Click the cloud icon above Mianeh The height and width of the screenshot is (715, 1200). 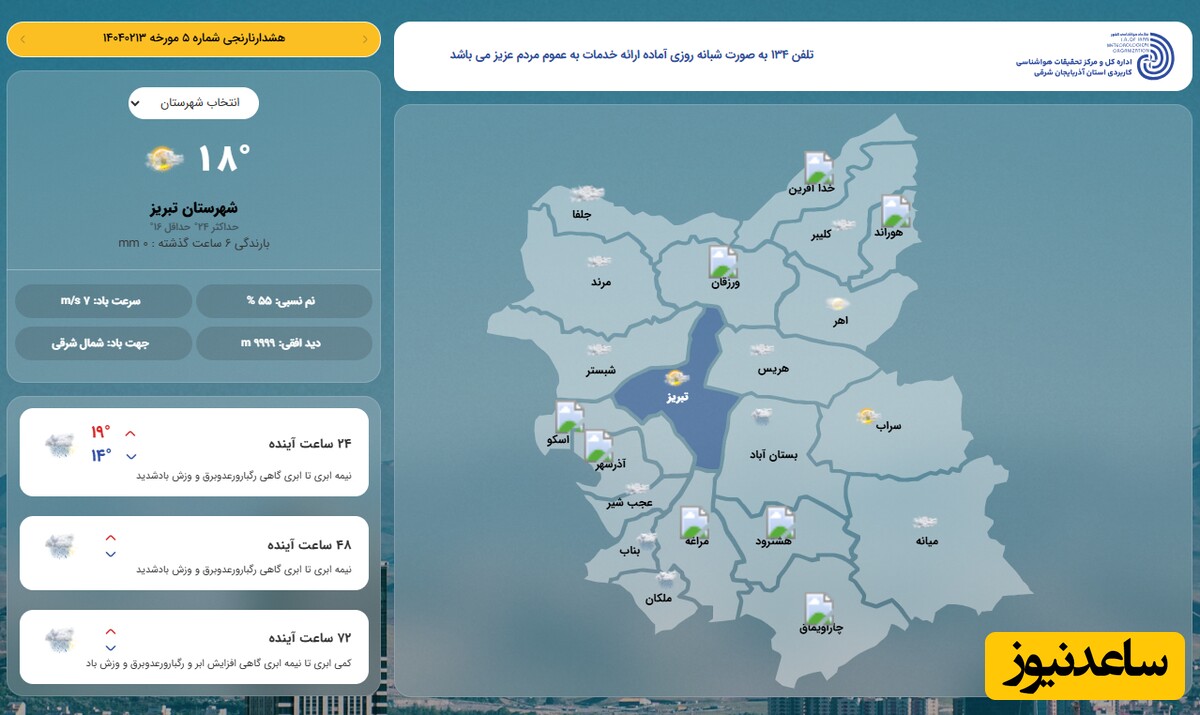tap(925, 522)
